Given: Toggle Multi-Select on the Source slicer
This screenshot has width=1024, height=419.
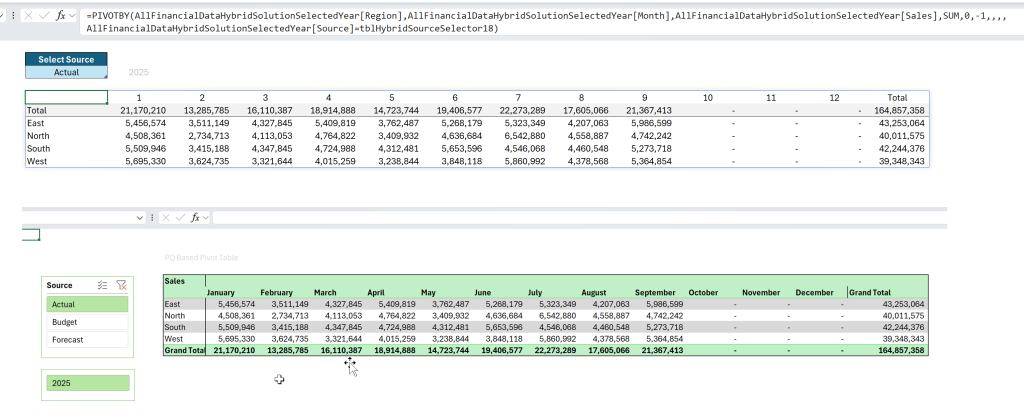Looking at the screenshot, I should pyautogui.click(x=102, y=285).
